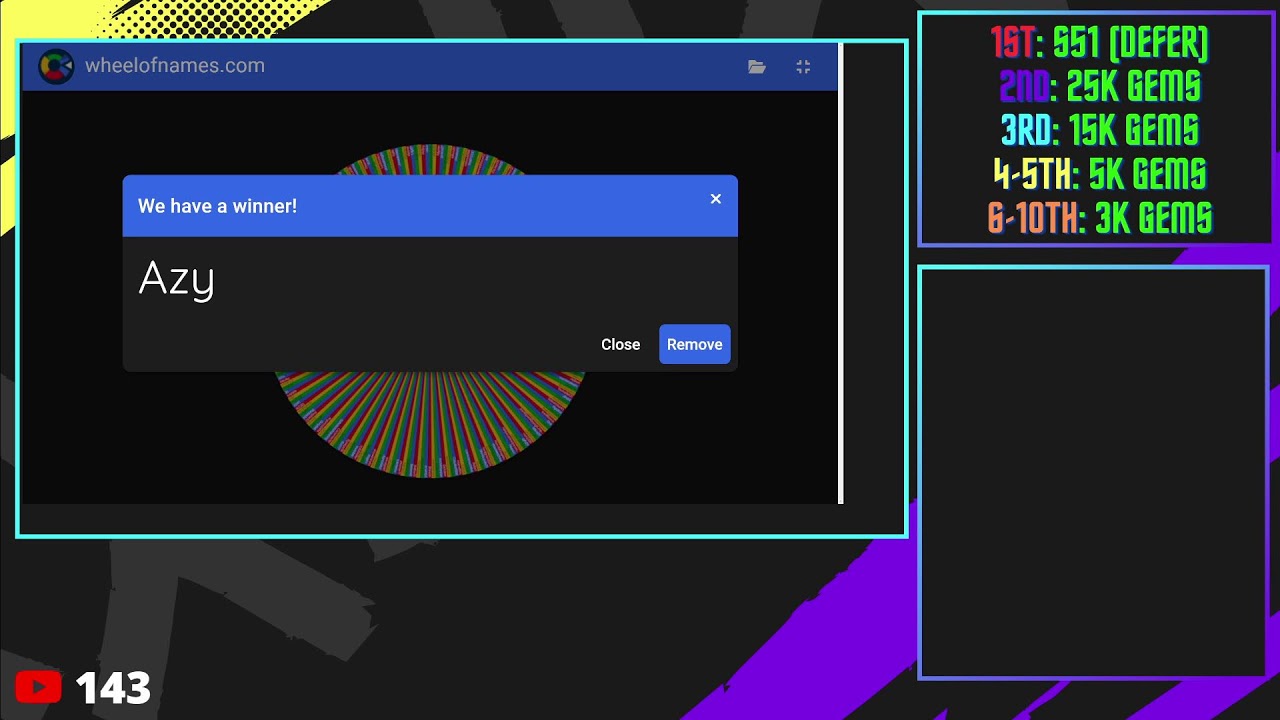1280x720 pixels.
Task: Click the 6-10TH: 3K GEMS prize line
Action: (1100, 217)
